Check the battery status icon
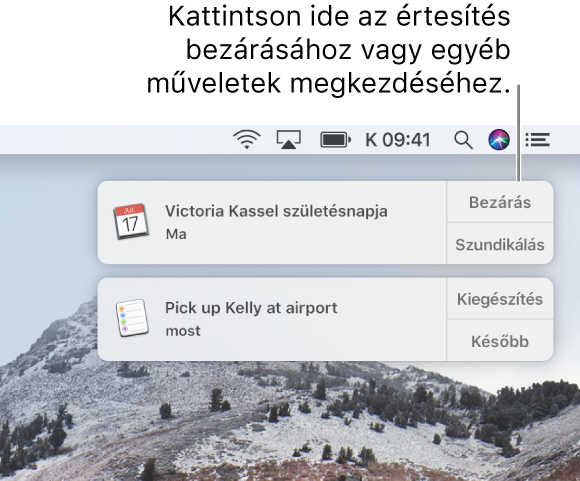 coord(335,140)
